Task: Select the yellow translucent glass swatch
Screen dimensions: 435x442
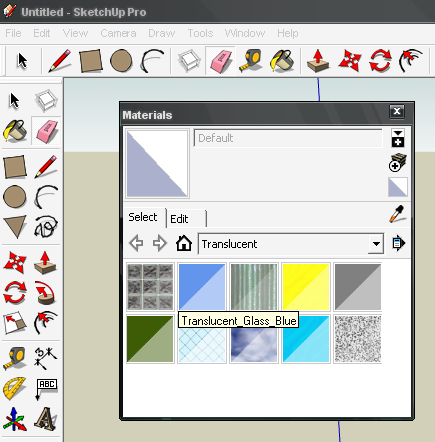Action: coord(306,287)
